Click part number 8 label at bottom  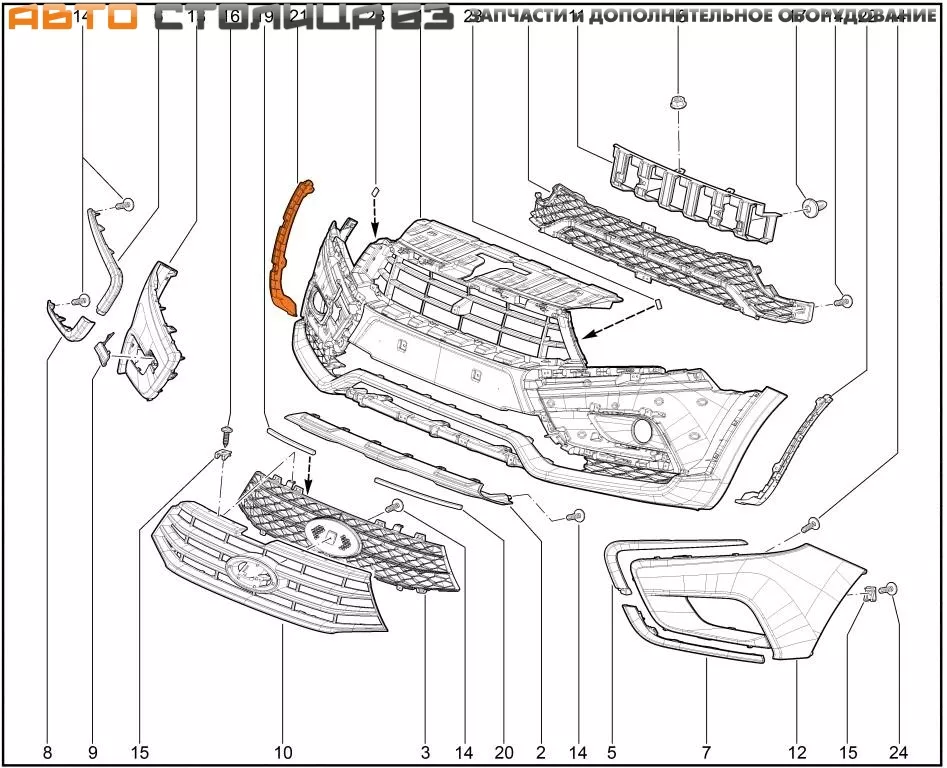point(48,752)
